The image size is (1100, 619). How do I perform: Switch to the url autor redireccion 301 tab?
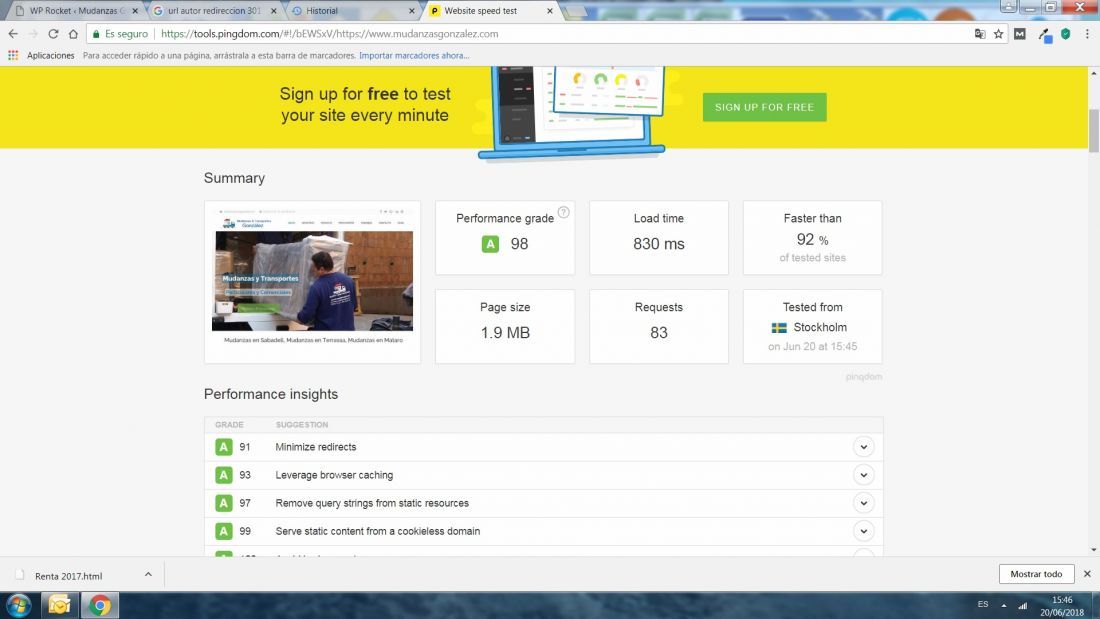click(214, 11)
